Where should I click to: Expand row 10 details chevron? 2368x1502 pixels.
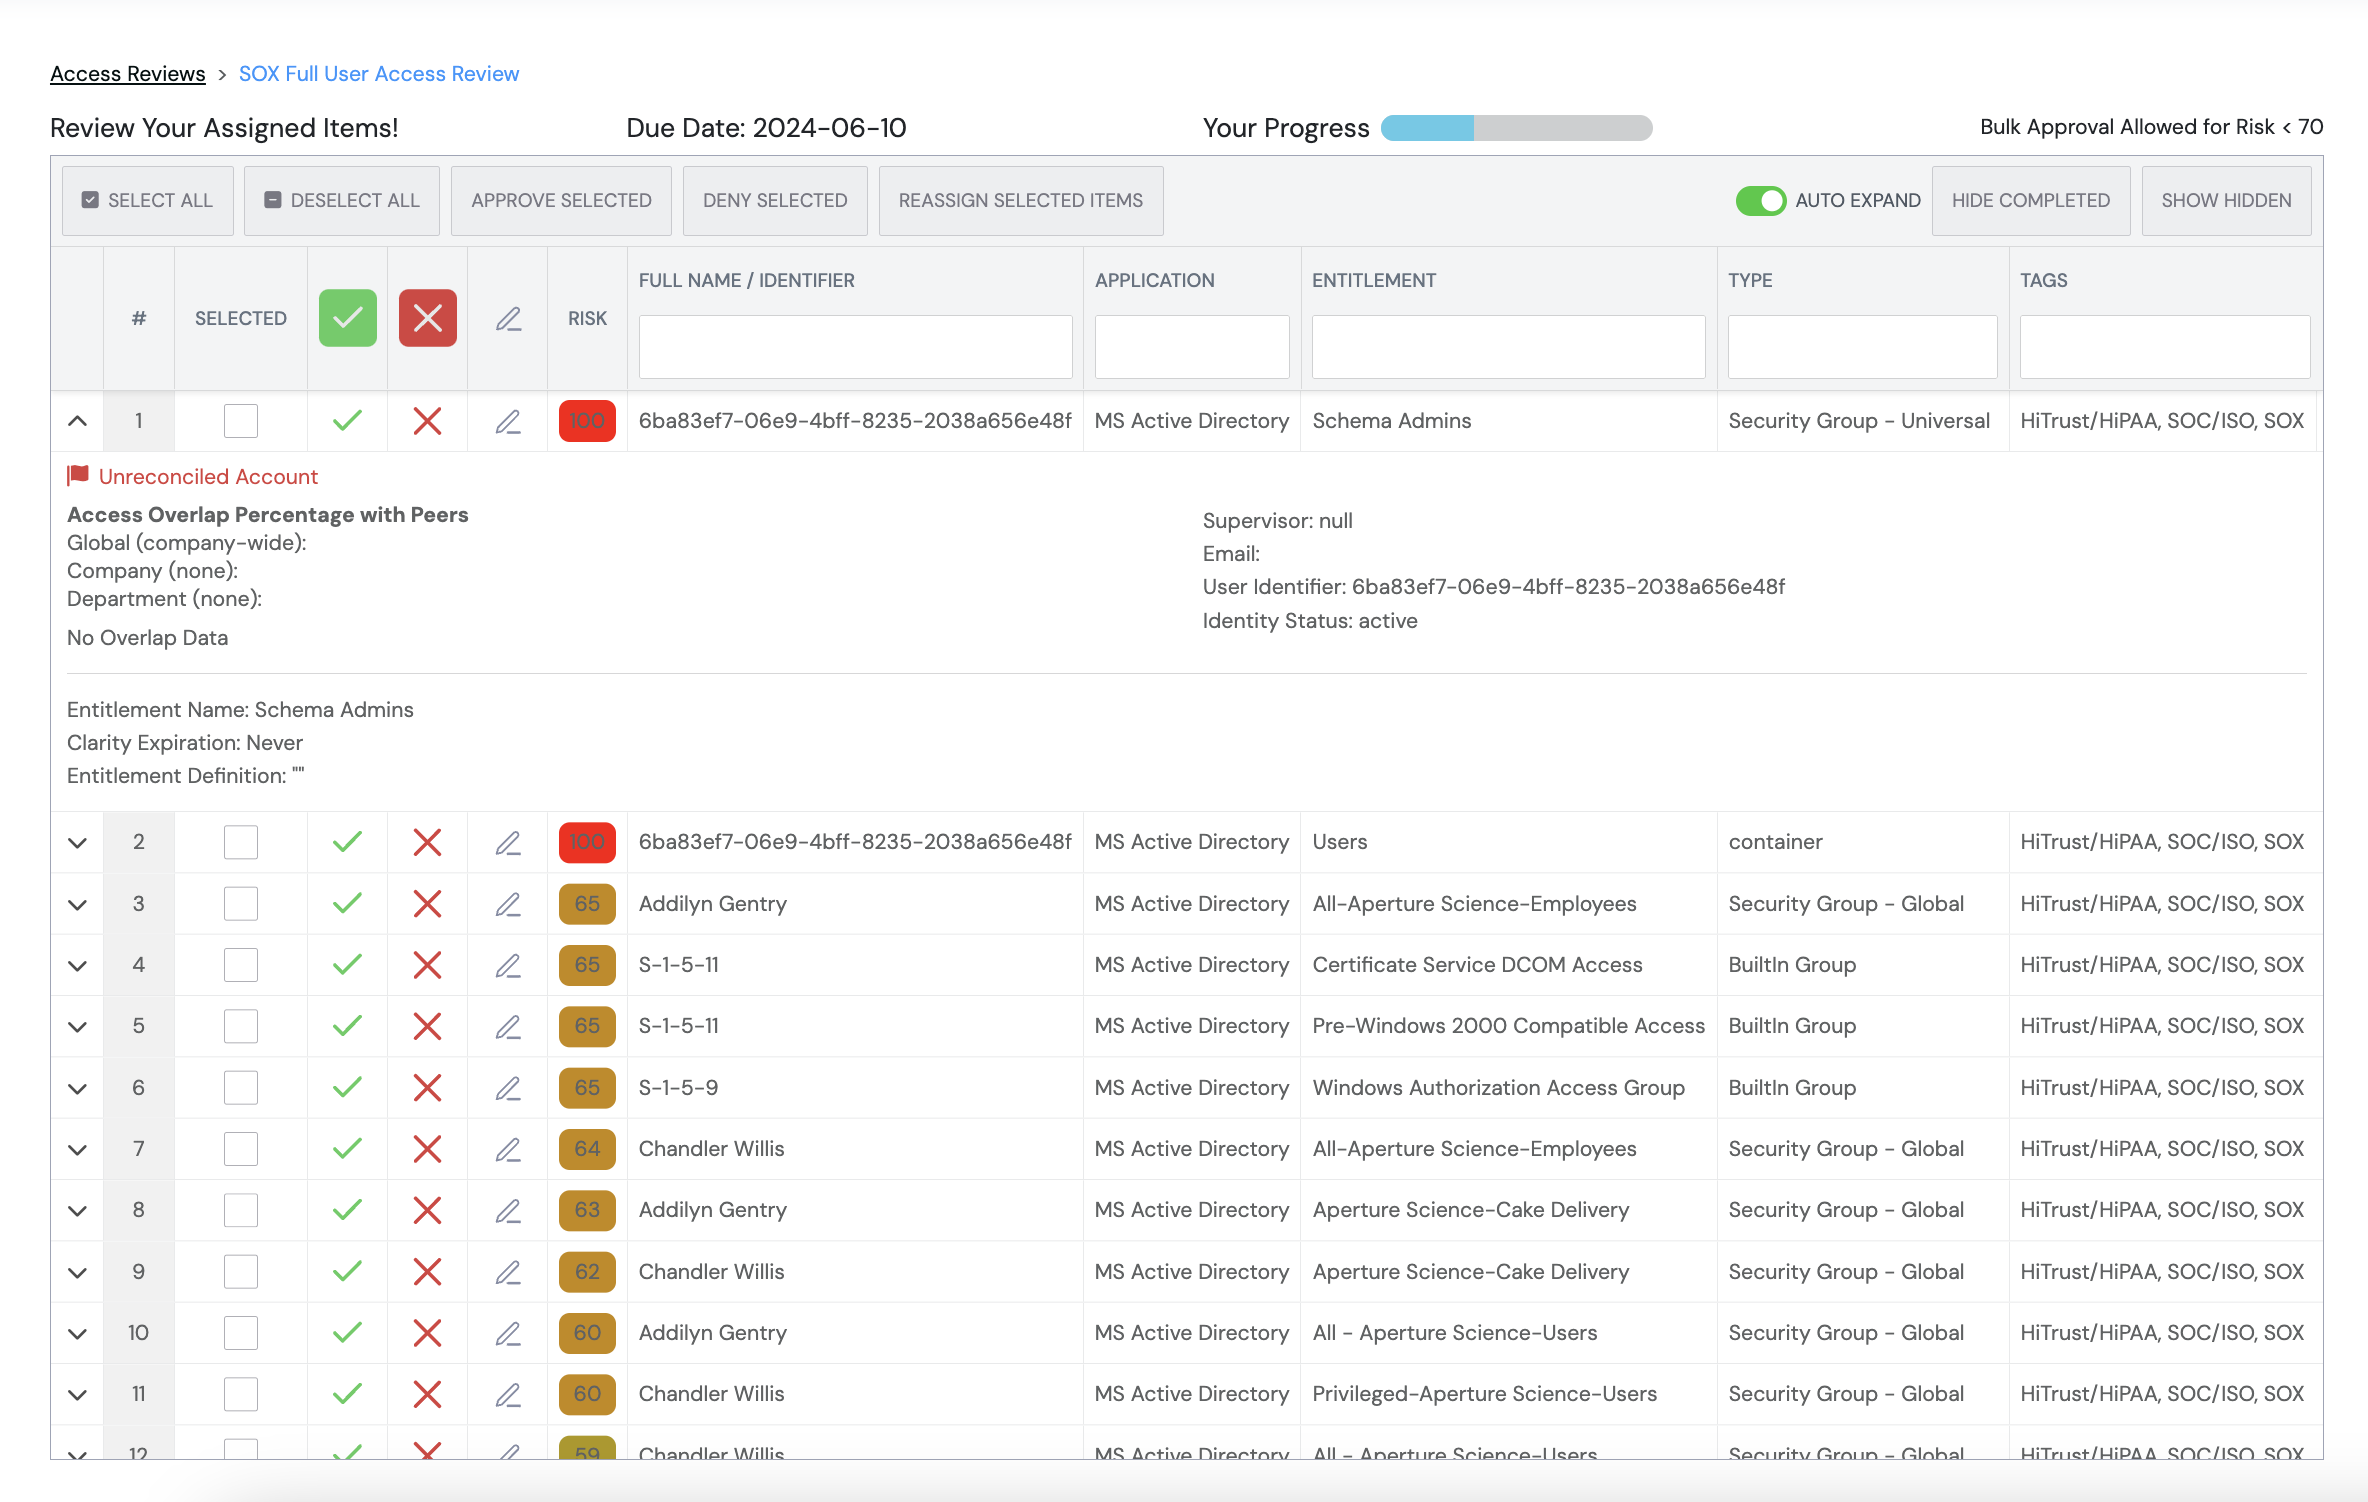click(x=77, y=1334)
